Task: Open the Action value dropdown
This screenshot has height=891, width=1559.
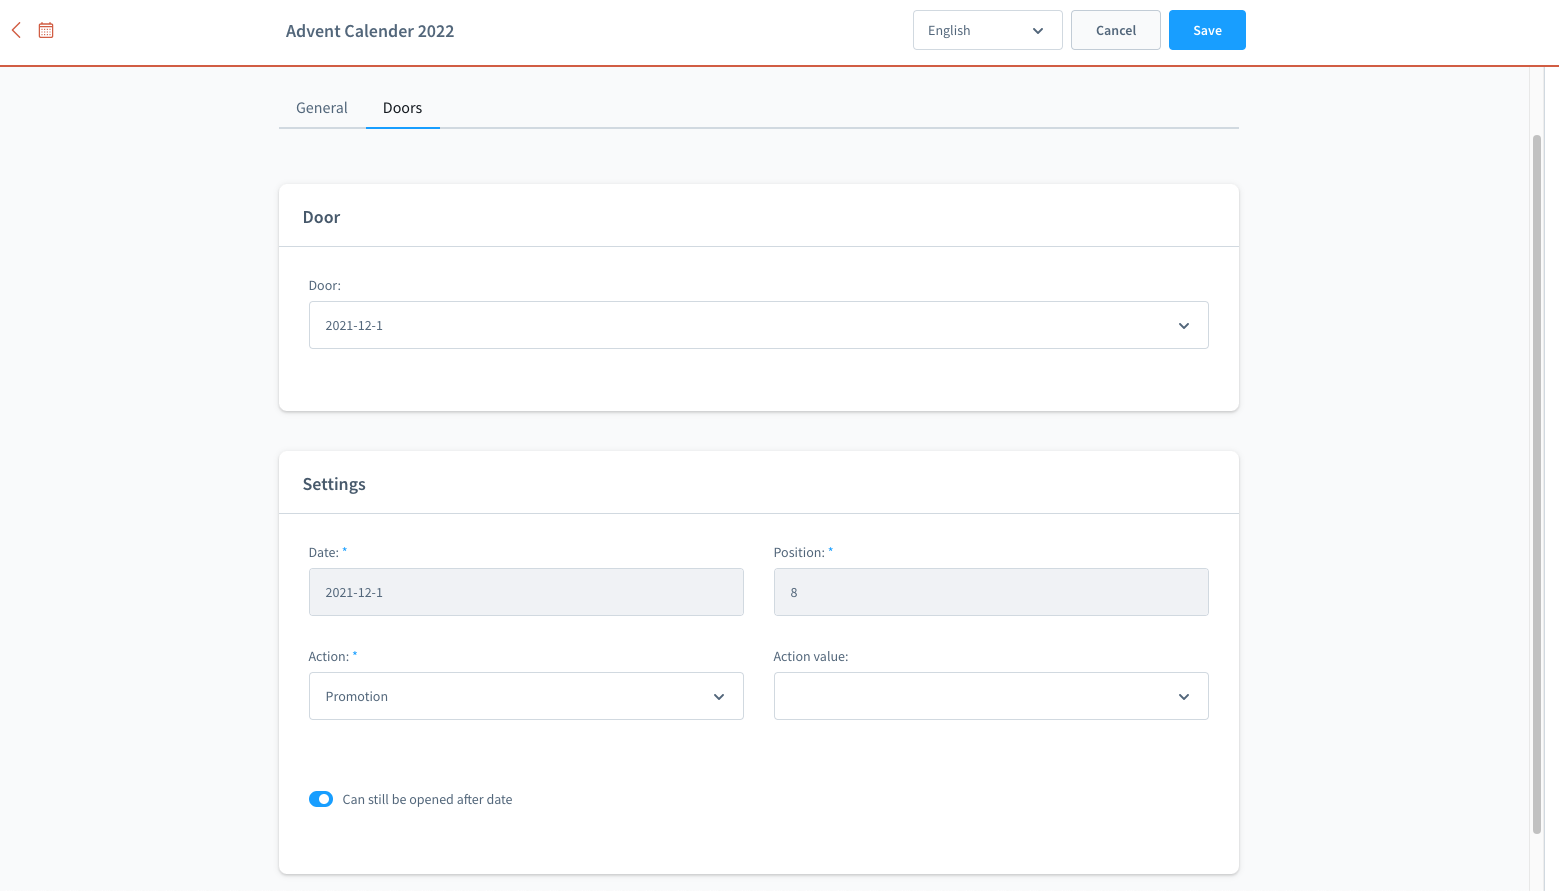Action: [x=991, y=696]
